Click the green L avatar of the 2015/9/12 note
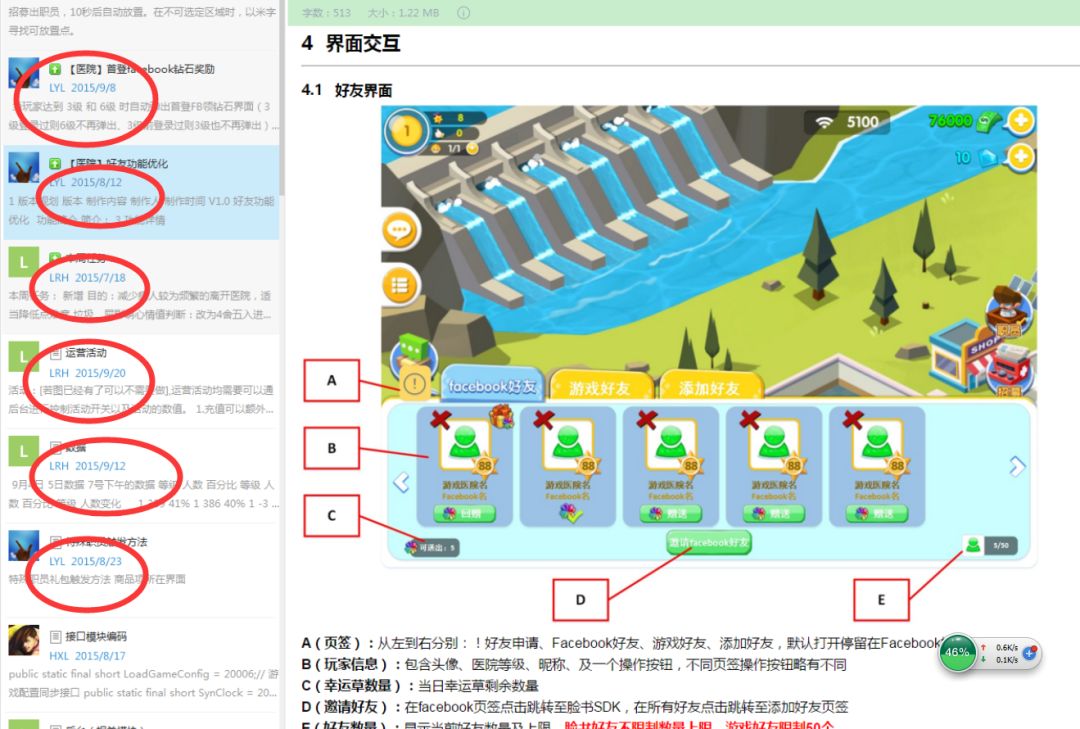The height and width of the screenshot is (729, 1080). (x=23, y=451)
